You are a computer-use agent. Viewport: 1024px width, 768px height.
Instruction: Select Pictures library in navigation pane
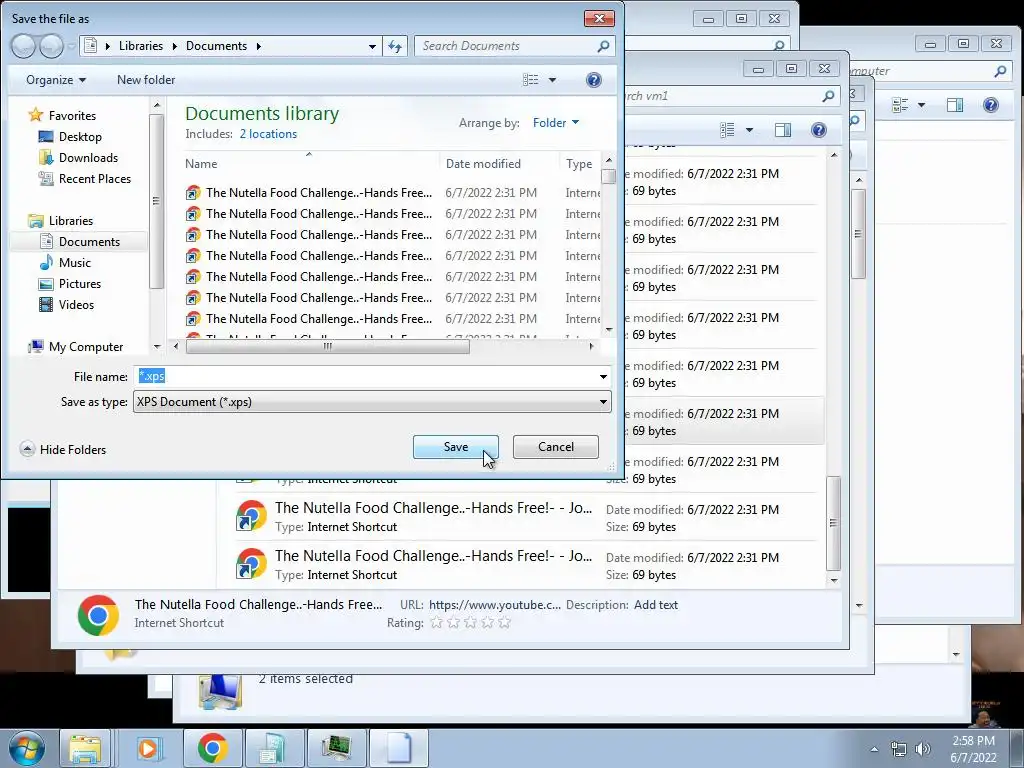(80, 283)
